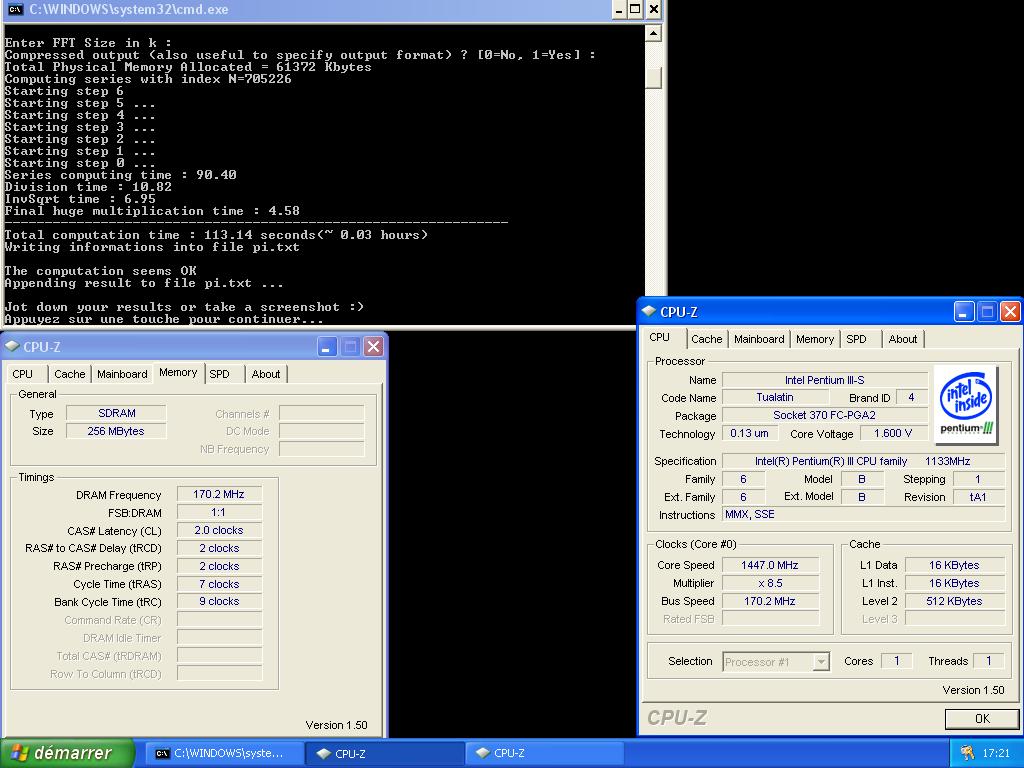Click the Package field Socket 370 FC-PGA2
Image resolution: width=1024 pixels, height=768 pixels.
click(x=825, y=415)
